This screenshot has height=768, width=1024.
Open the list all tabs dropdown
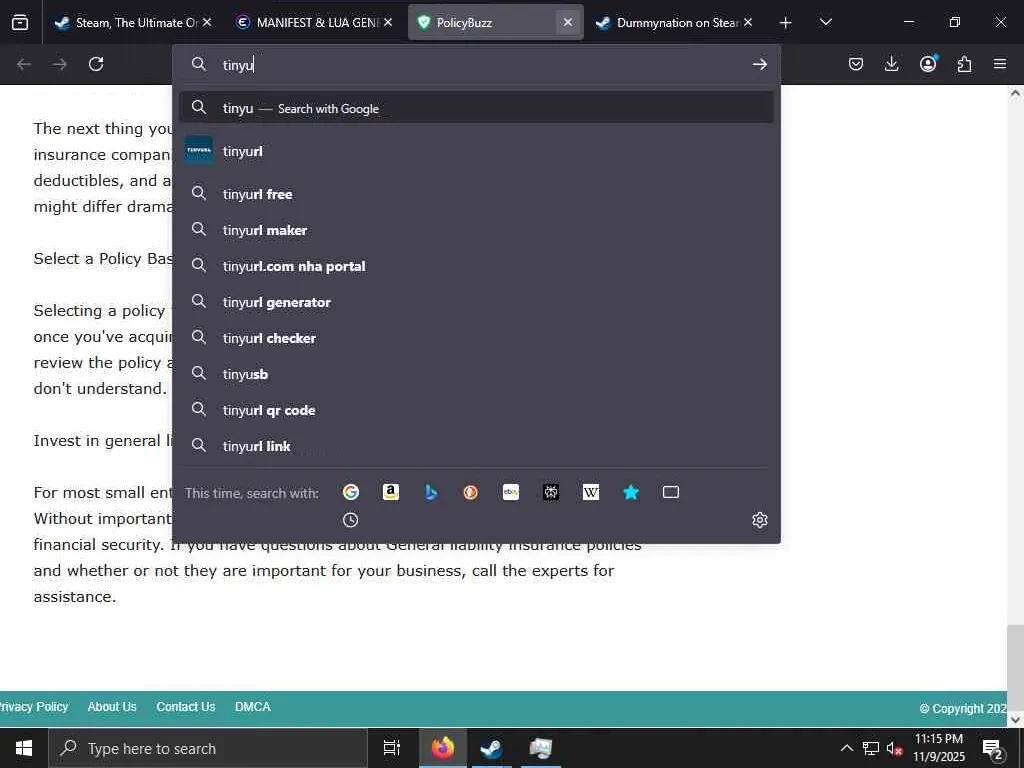[x=825, y=22]
